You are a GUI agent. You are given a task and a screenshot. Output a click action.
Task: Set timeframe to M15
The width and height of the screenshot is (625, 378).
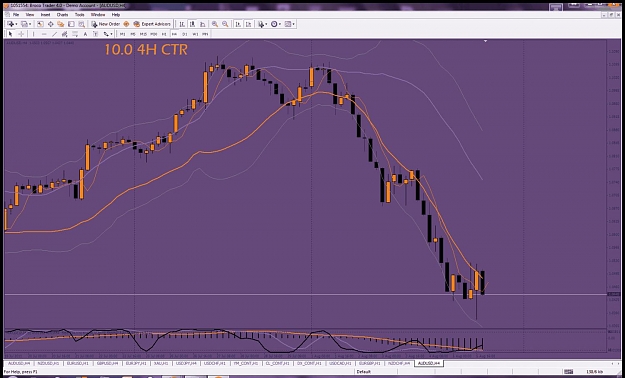[x=143, y=34]
